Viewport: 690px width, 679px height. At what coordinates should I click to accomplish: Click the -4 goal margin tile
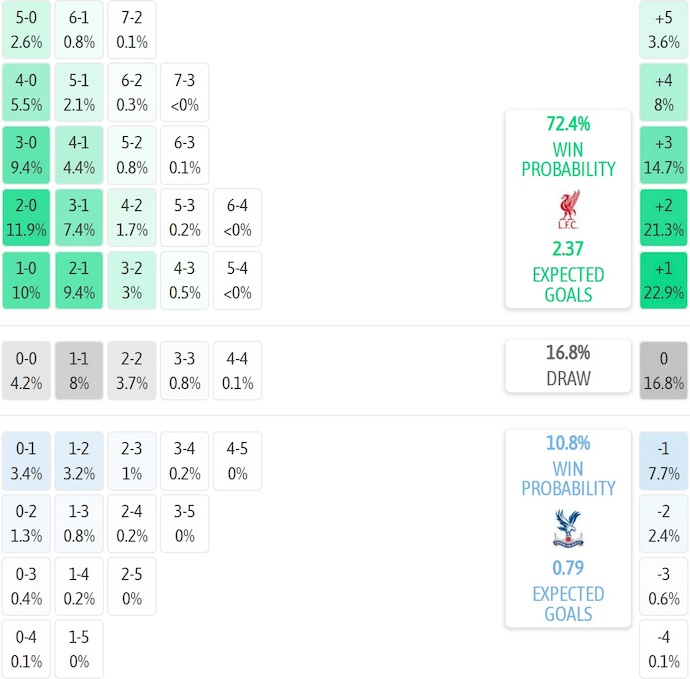(664, 650)
